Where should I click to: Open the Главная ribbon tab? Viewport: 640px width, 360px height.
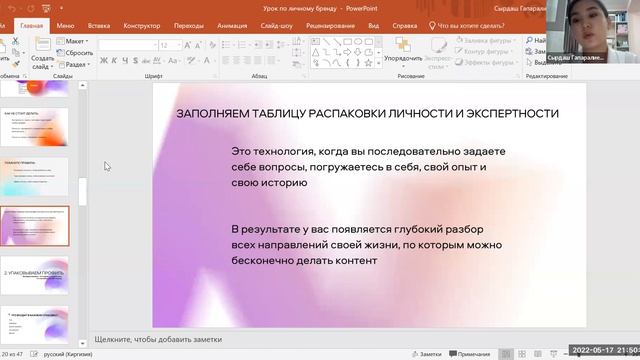pyautogui.click(x=32, y=26)
